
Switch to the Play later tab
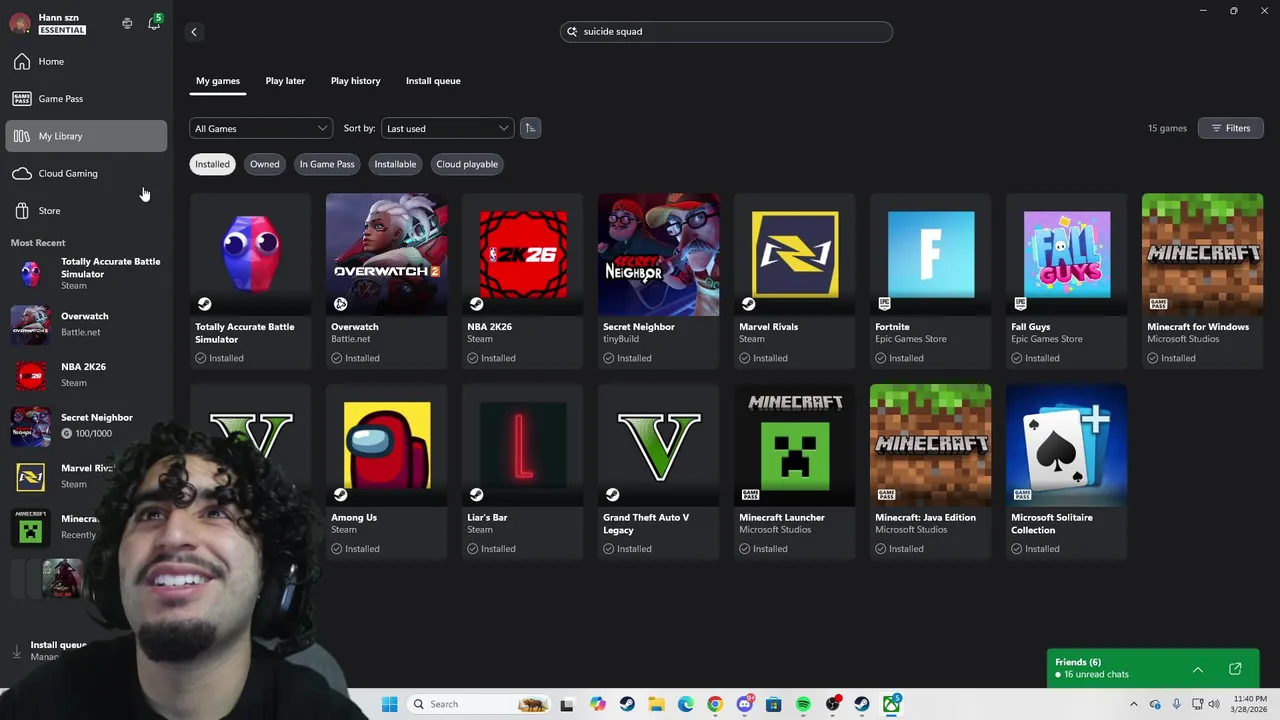pyautogui.click(x=285, y=81)
